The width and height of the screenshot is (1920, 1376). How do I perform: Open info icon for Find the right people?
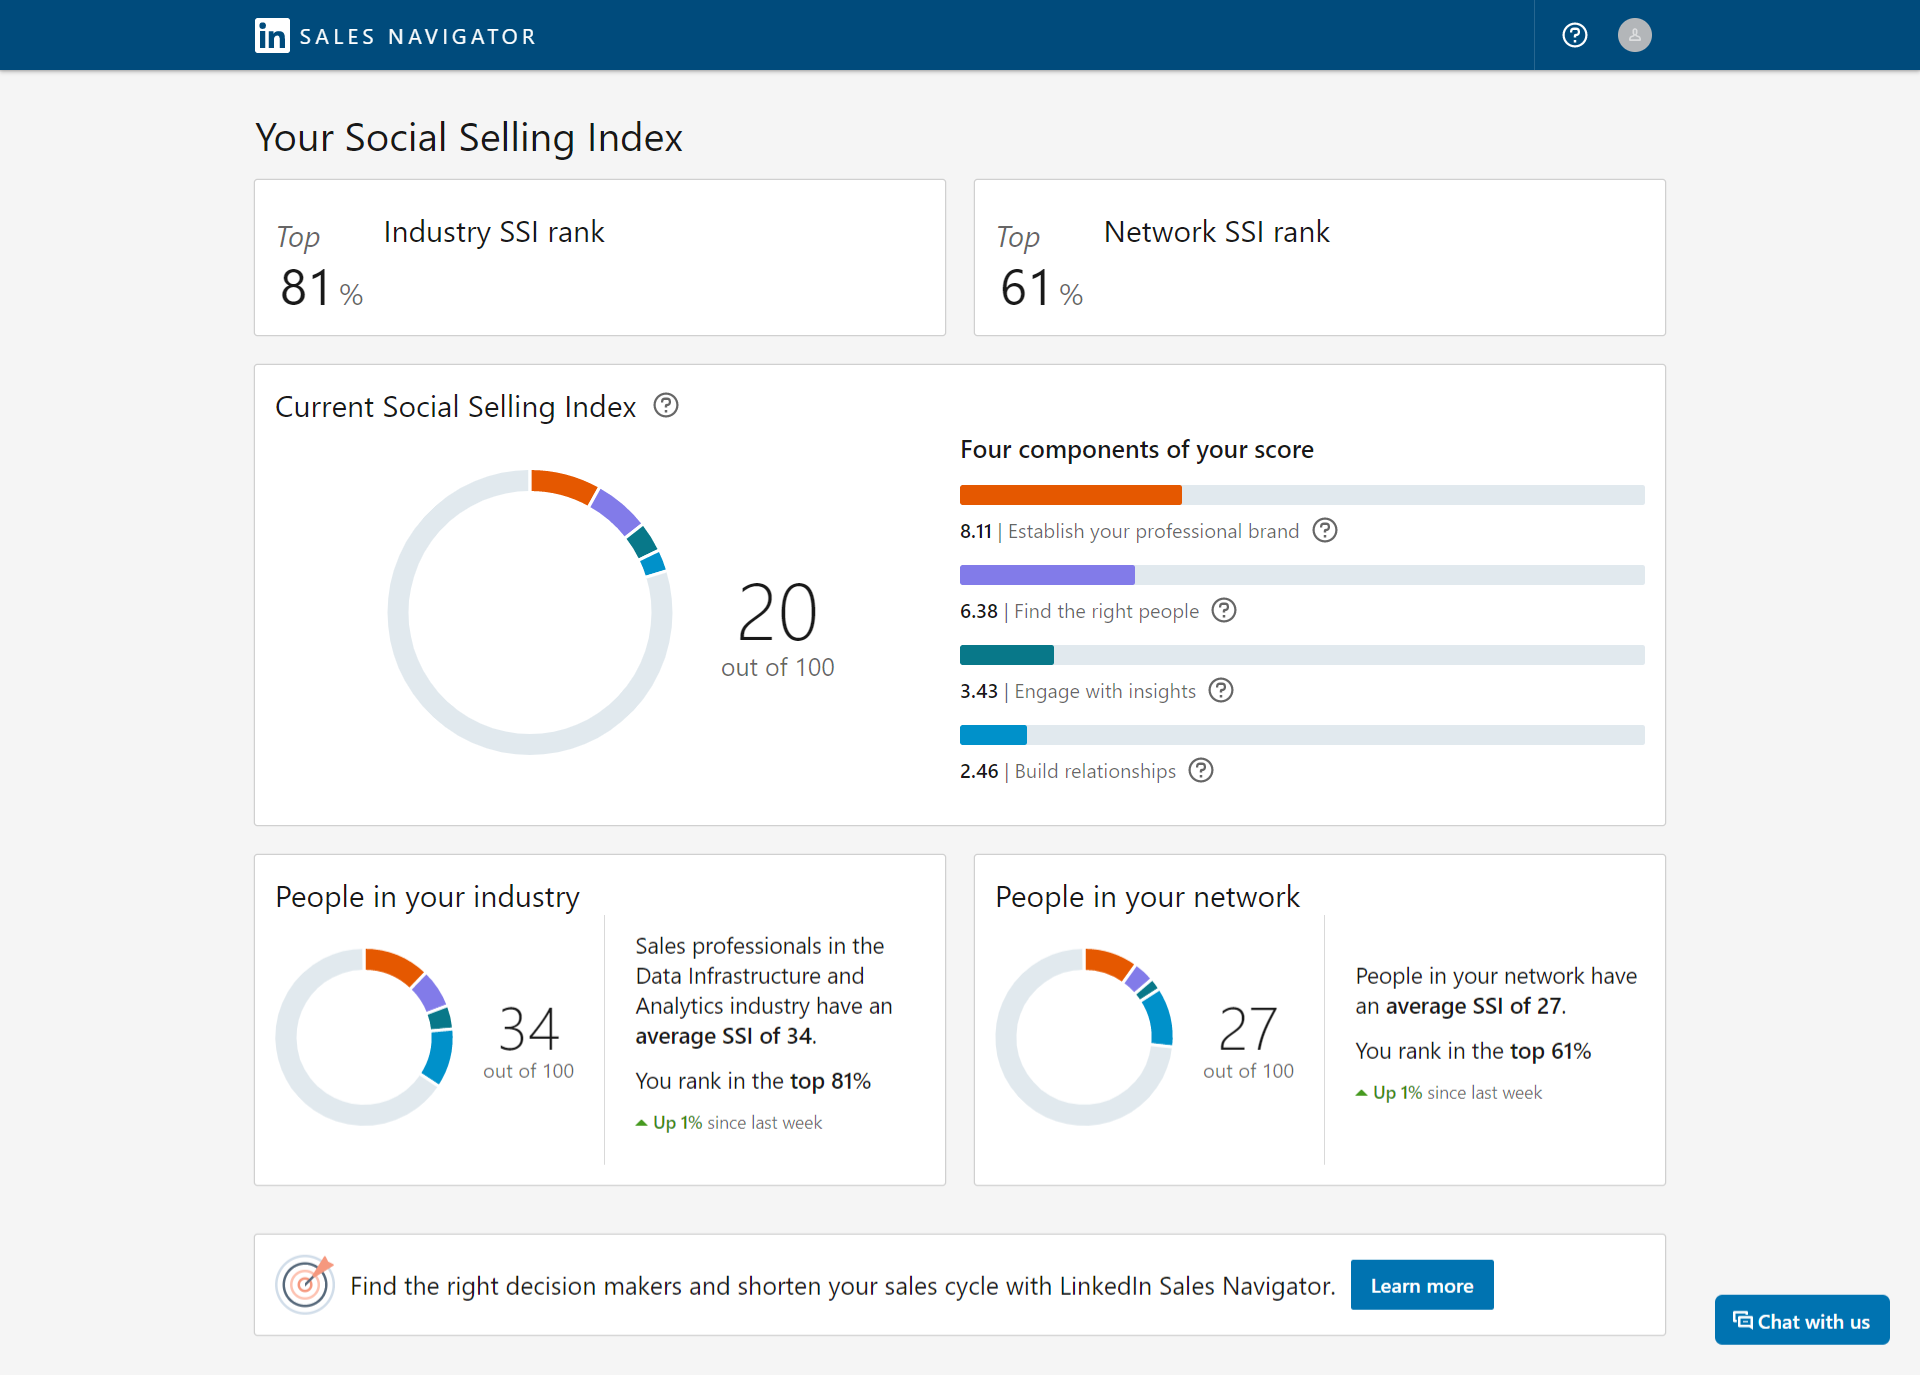pos(1224,610)
